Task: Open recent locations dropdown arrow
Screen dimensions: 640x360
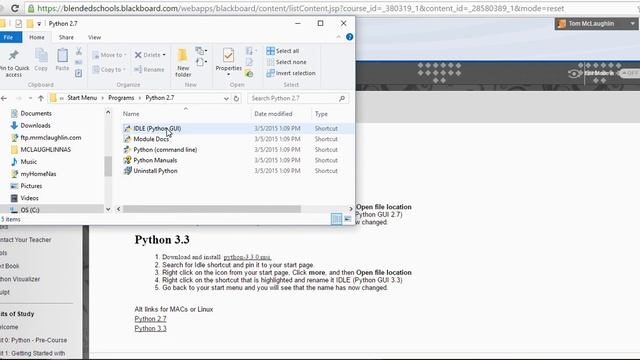Action: click(x=30, y=98)
